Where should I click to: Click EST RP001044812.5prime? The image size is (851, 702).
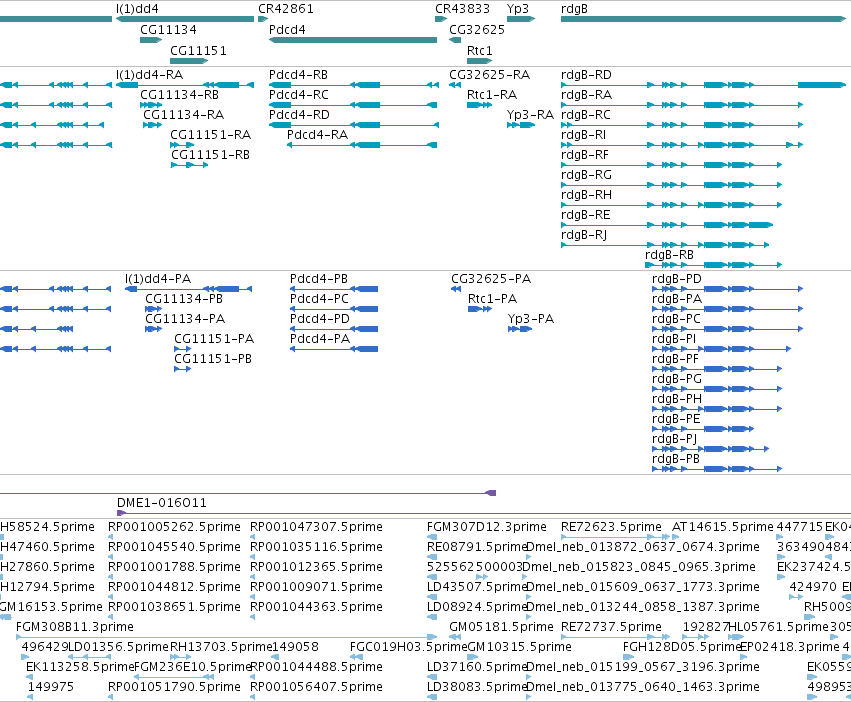(174, 586)
